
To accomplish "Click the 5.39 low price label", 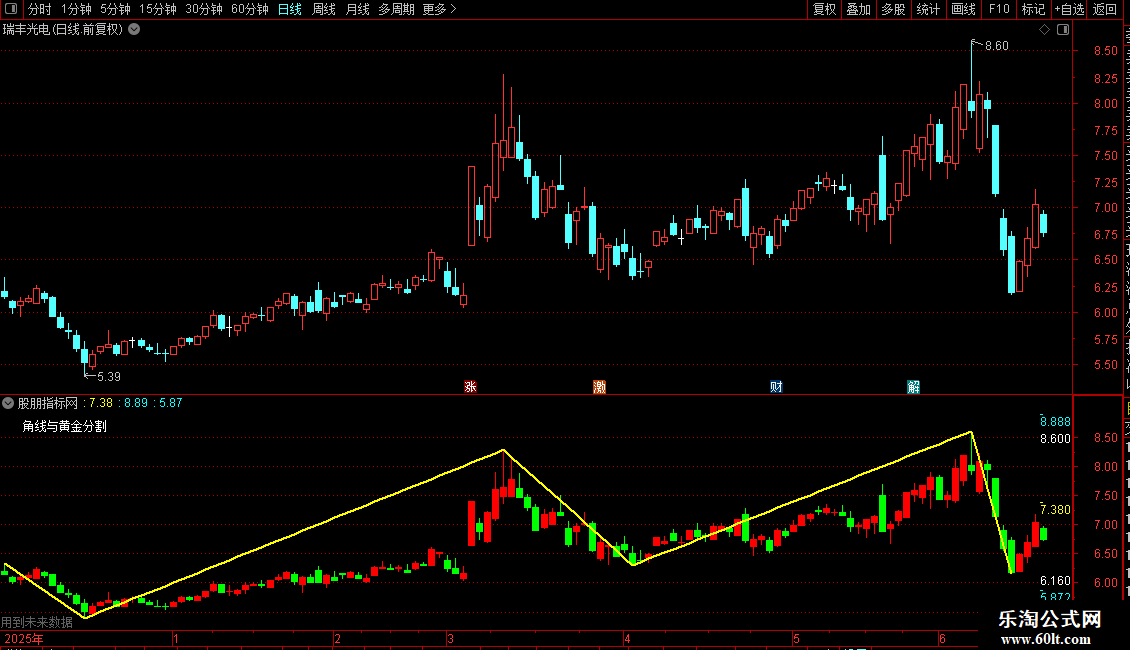I will coord(109,377).
